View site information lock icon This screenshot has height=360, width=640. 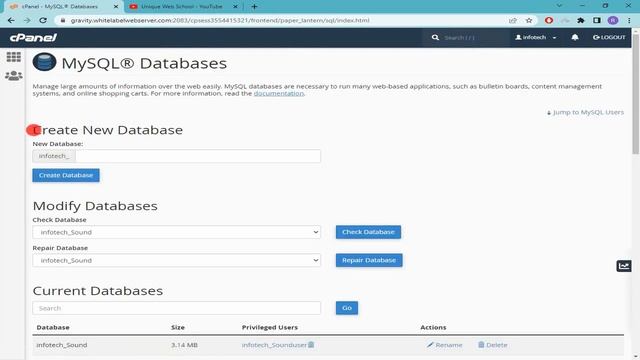[62, 20]
